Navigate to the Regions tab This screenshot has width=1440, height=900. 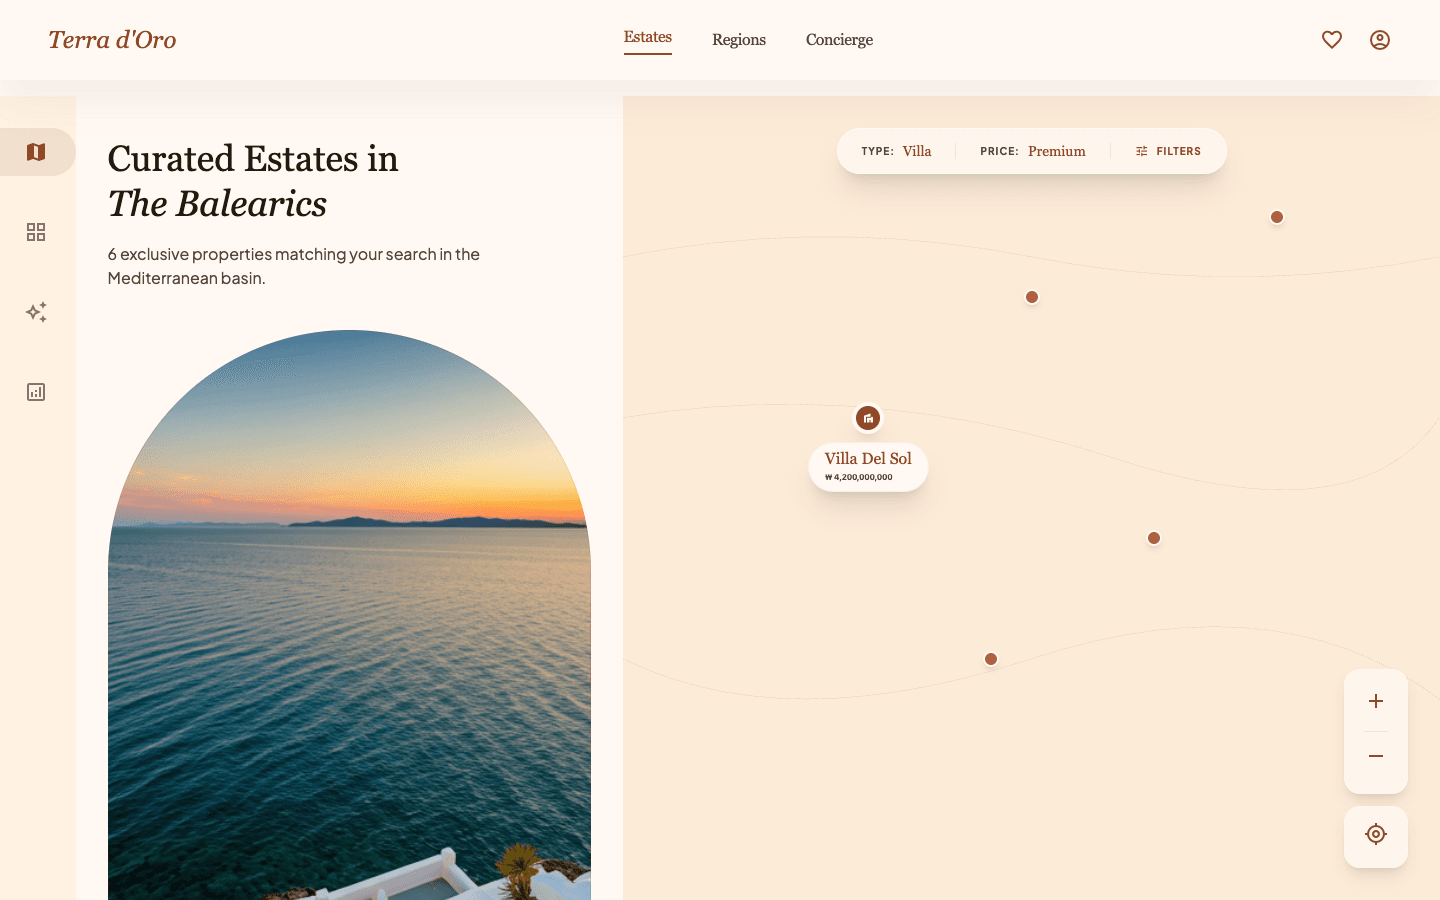click(x=738, y=40)
